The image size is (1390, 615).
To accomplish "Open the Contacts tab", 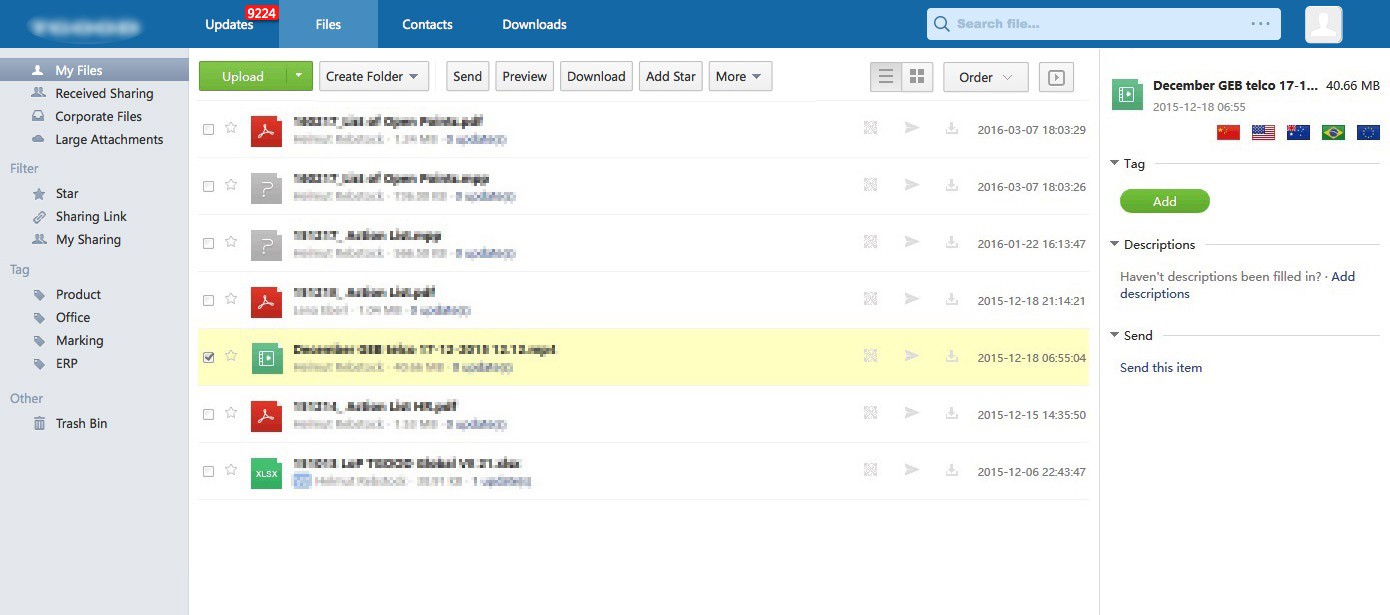I will coord(427,24).
